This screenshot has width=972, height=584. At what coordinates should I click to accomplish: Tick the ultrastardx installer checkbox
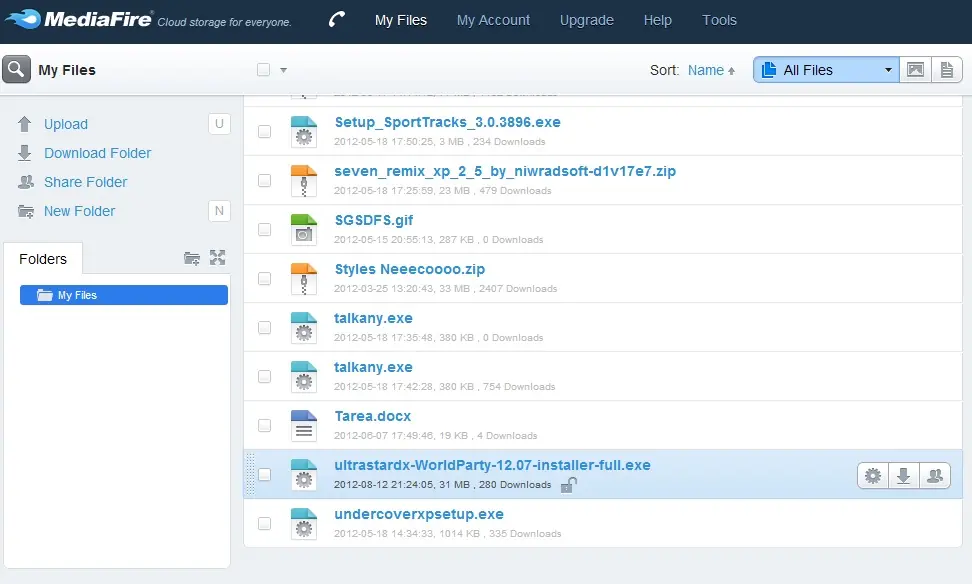[x=265, y=474]
